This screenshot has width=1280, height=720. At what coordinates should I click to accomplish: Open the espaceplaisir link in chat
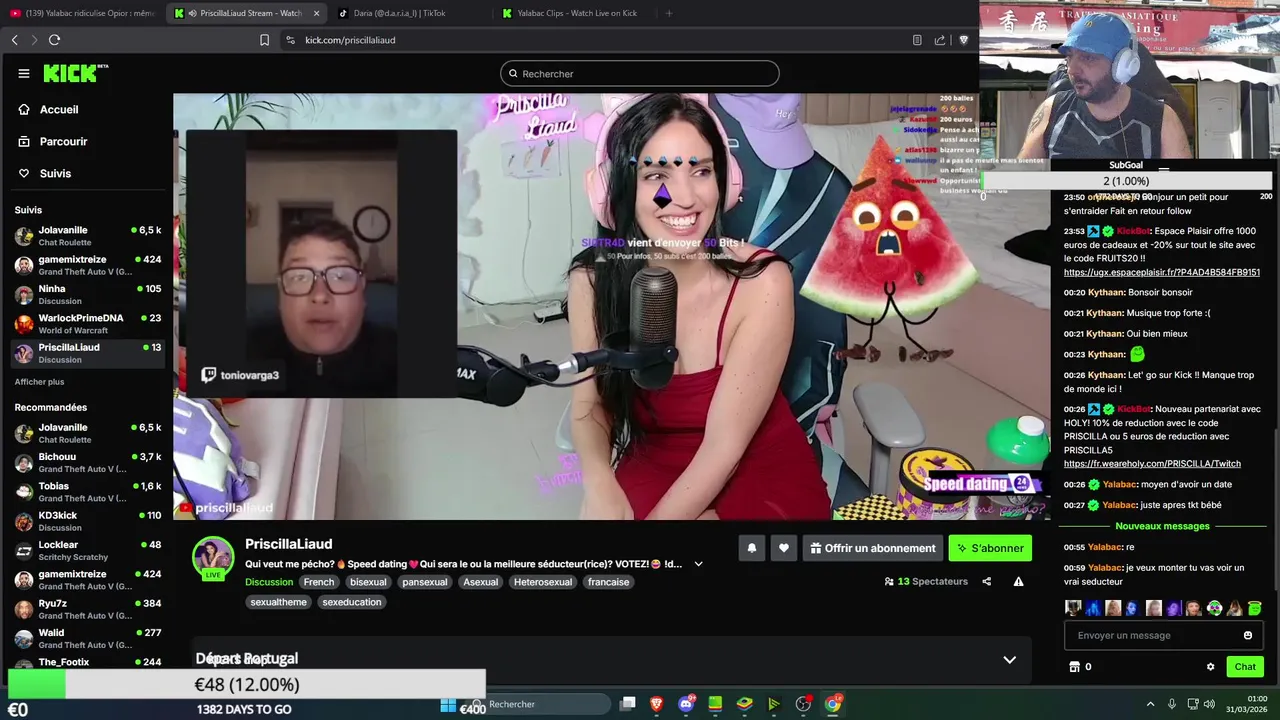pos(1161,272)
